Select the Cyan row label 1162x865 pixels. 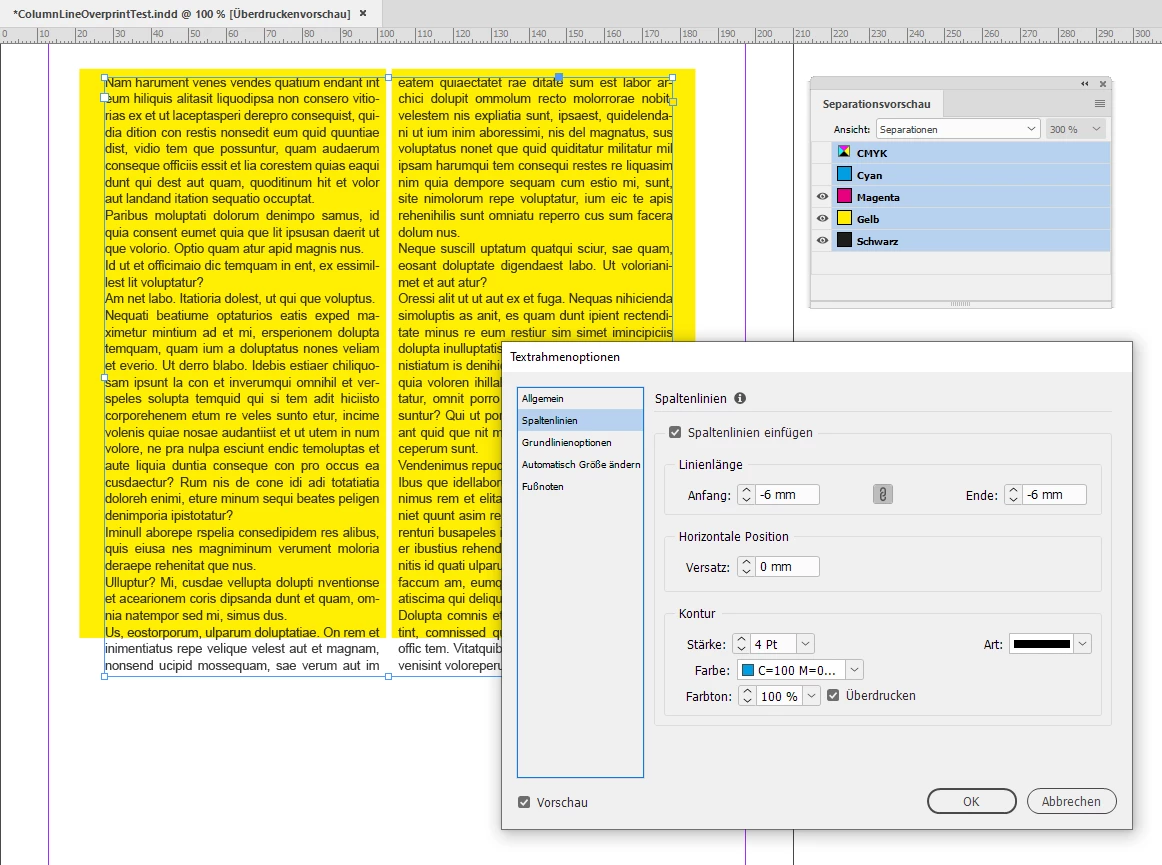(x=869, y=176)
